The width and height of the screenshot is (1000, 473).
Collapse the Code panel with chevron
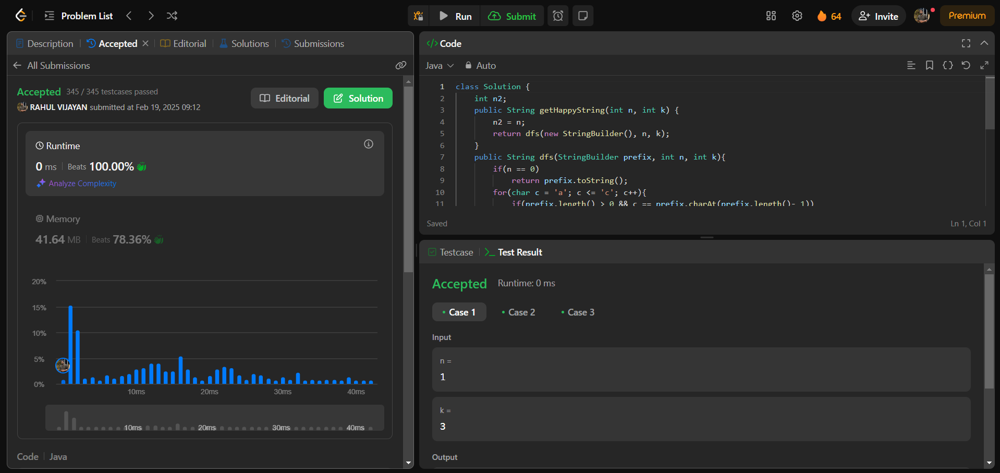(984, 44)
